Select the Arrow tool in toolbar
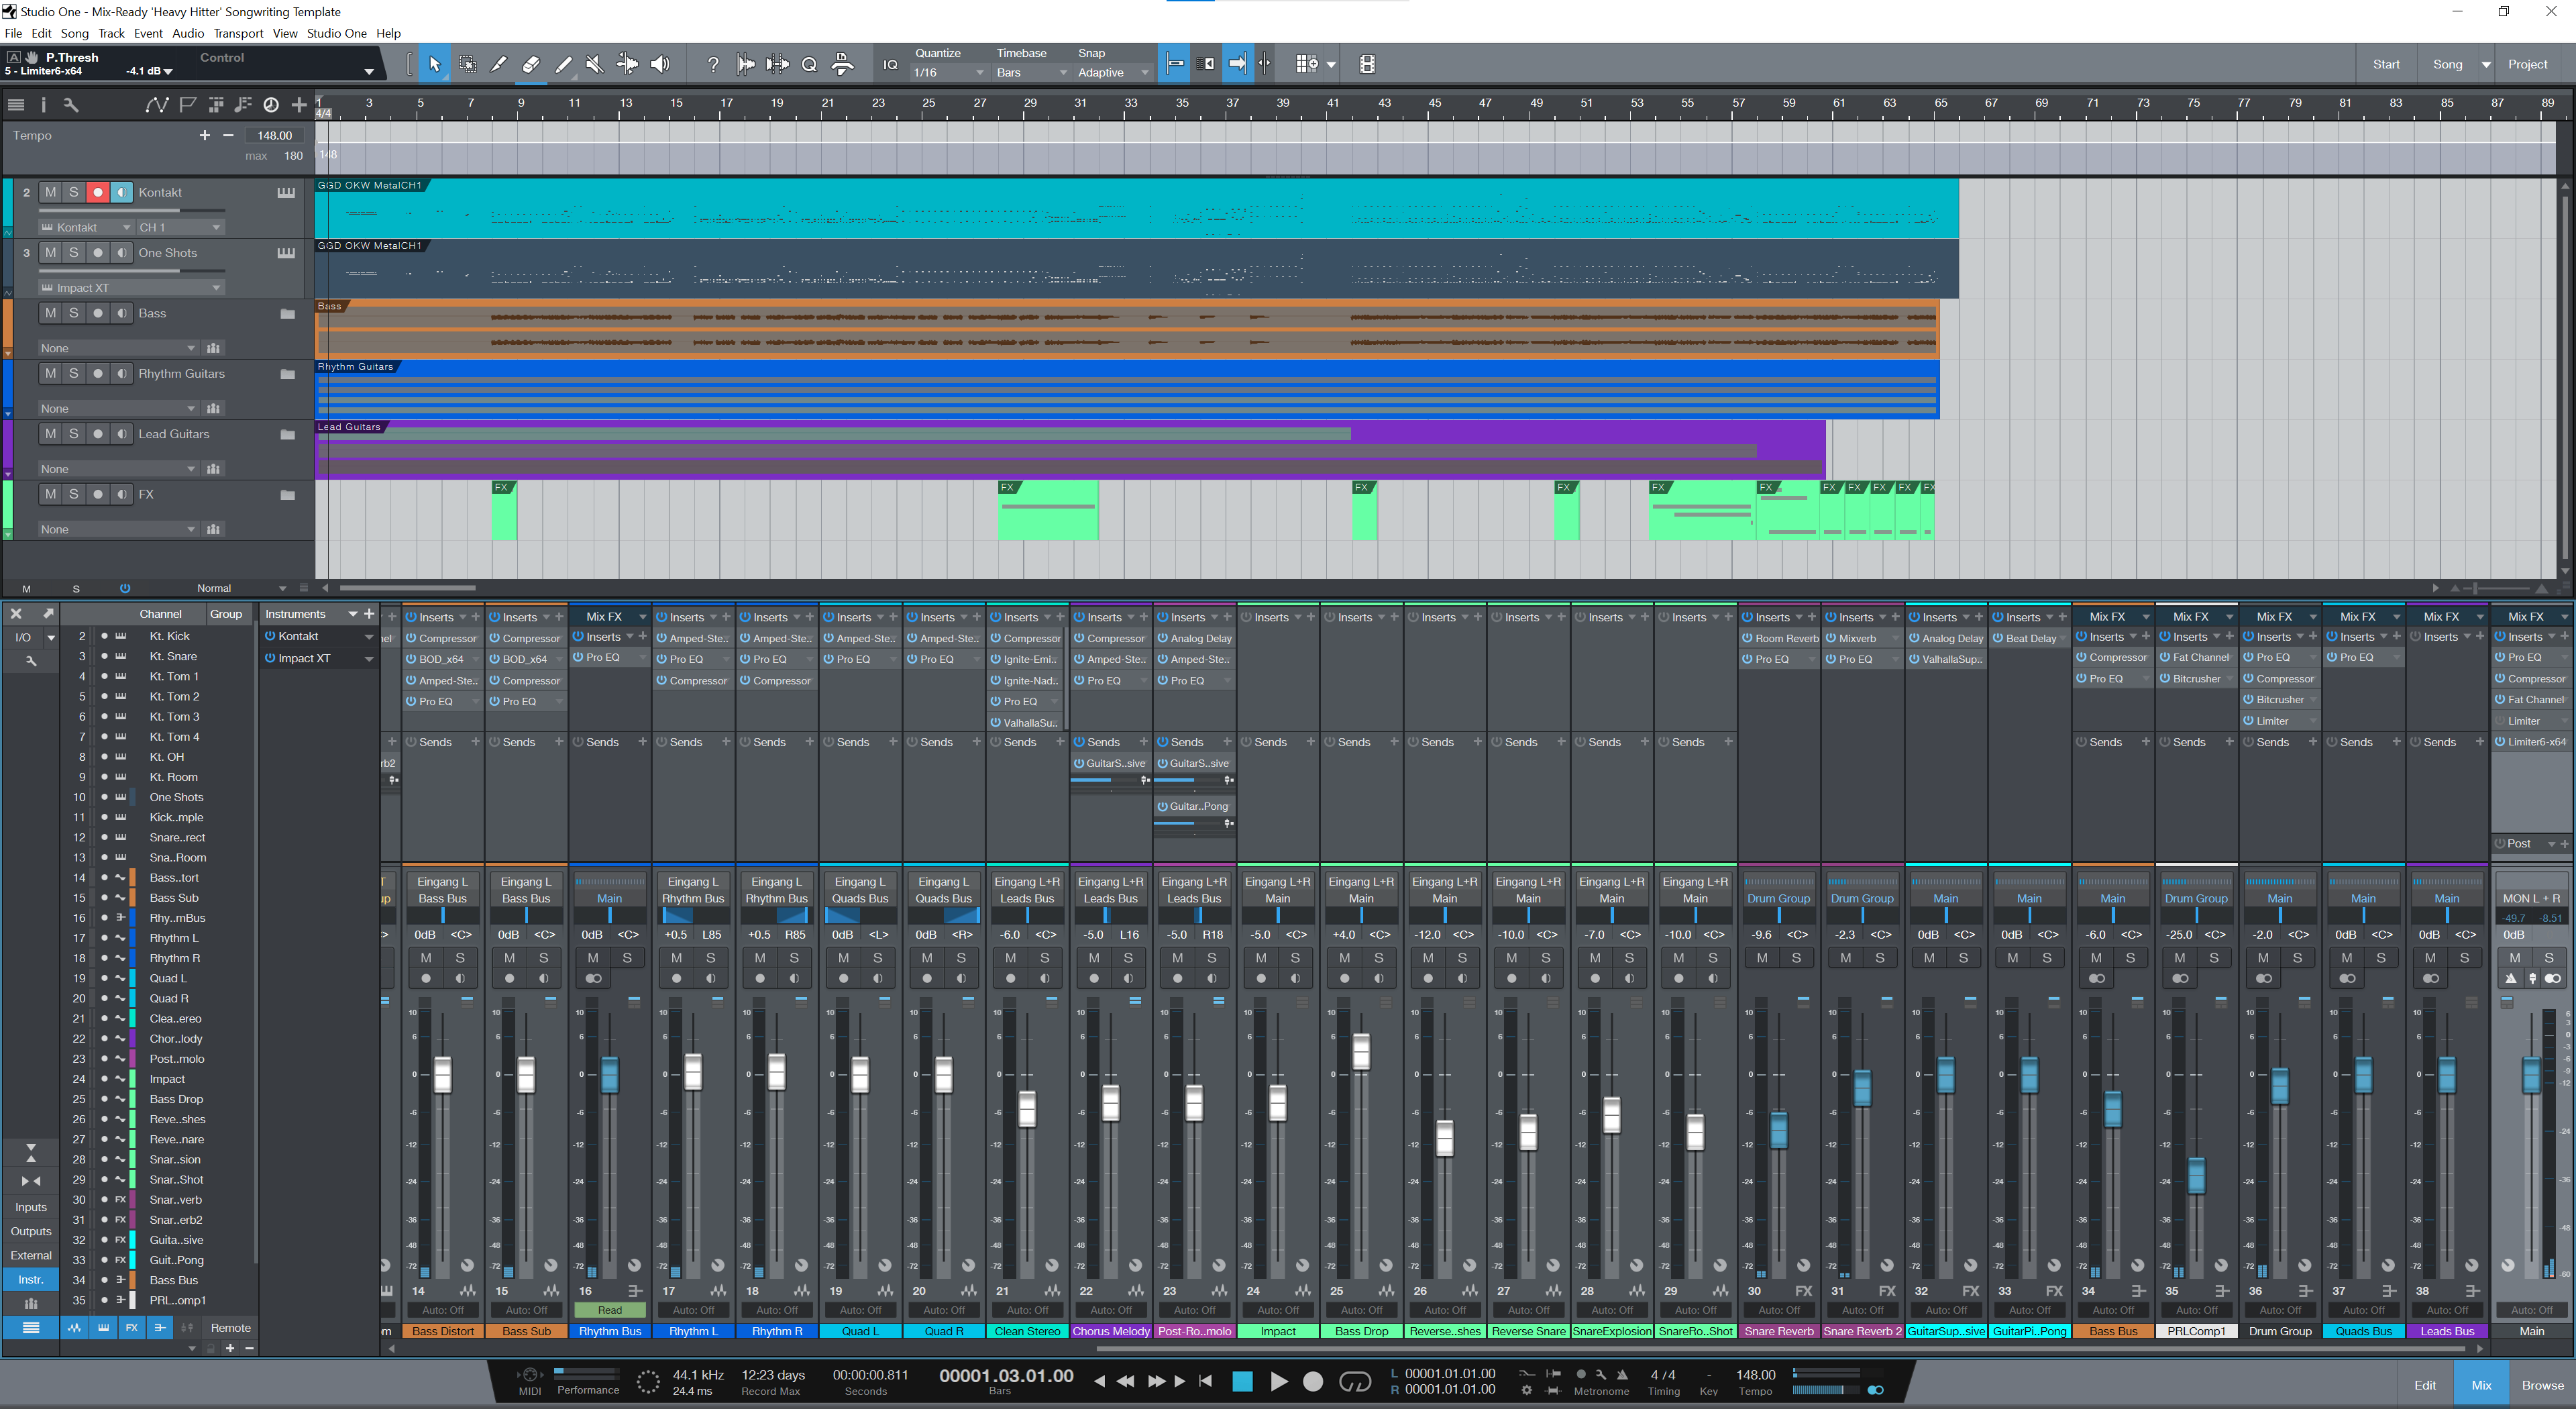Image resolution: width=2576 pixels, height=1409 pixels. 434,64
